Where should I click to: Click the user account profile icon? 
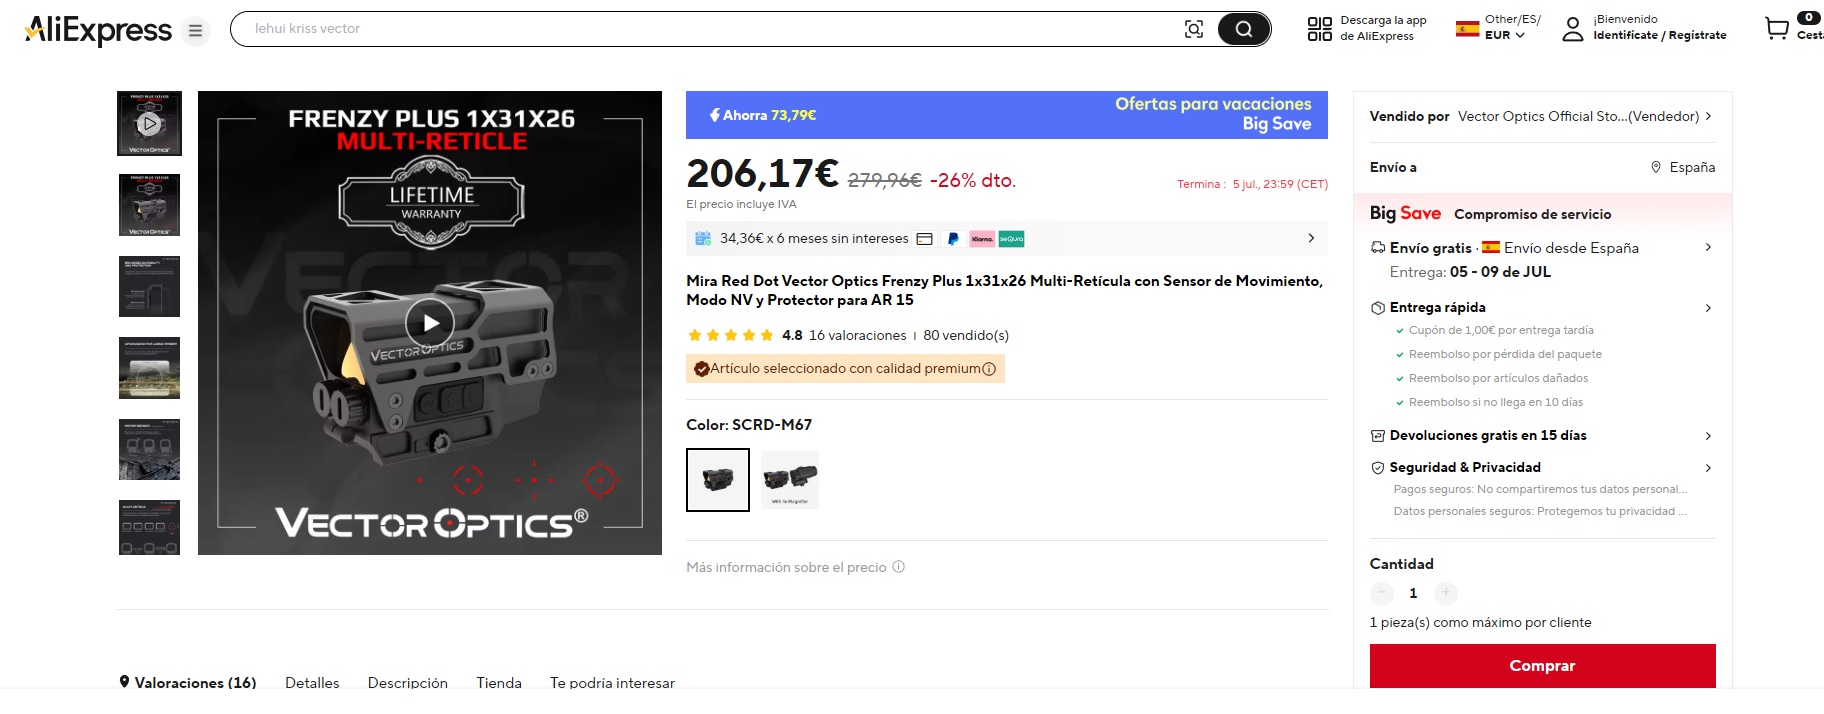1573,29
